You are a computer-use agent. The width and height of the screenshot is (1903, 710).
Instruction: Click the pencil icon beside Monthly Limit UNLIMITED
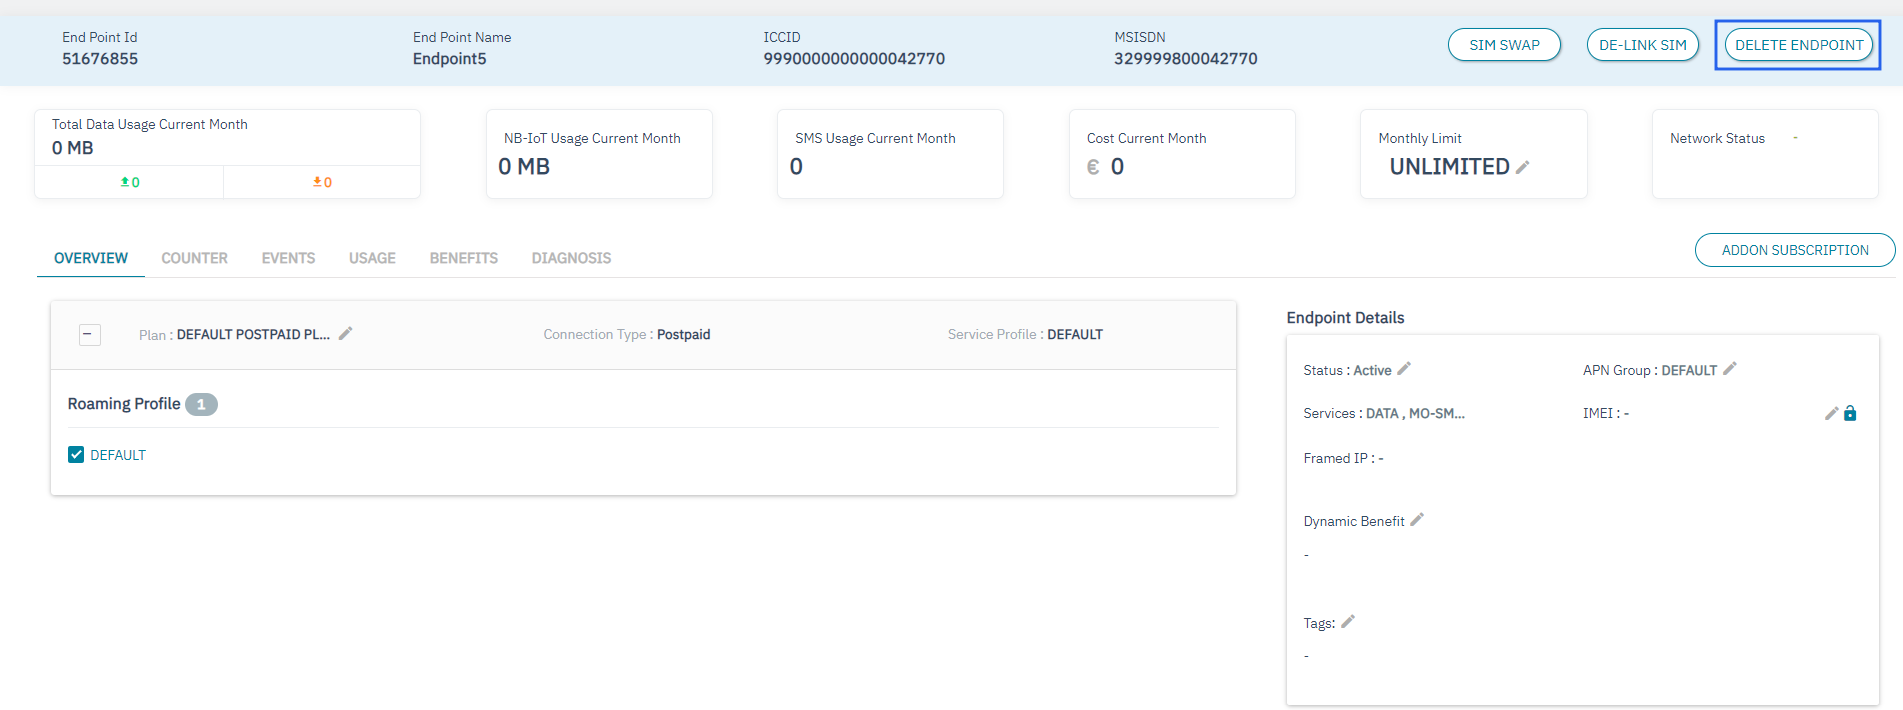tap(1522, 168)
